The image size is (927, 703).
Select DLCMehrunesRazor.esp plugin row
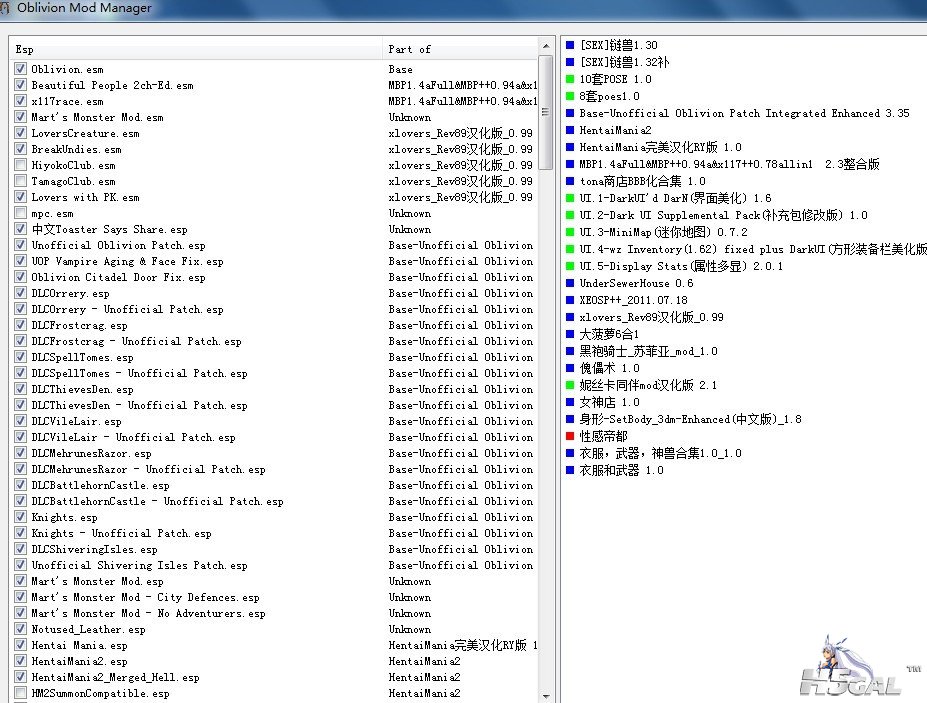tap(274, 453)
